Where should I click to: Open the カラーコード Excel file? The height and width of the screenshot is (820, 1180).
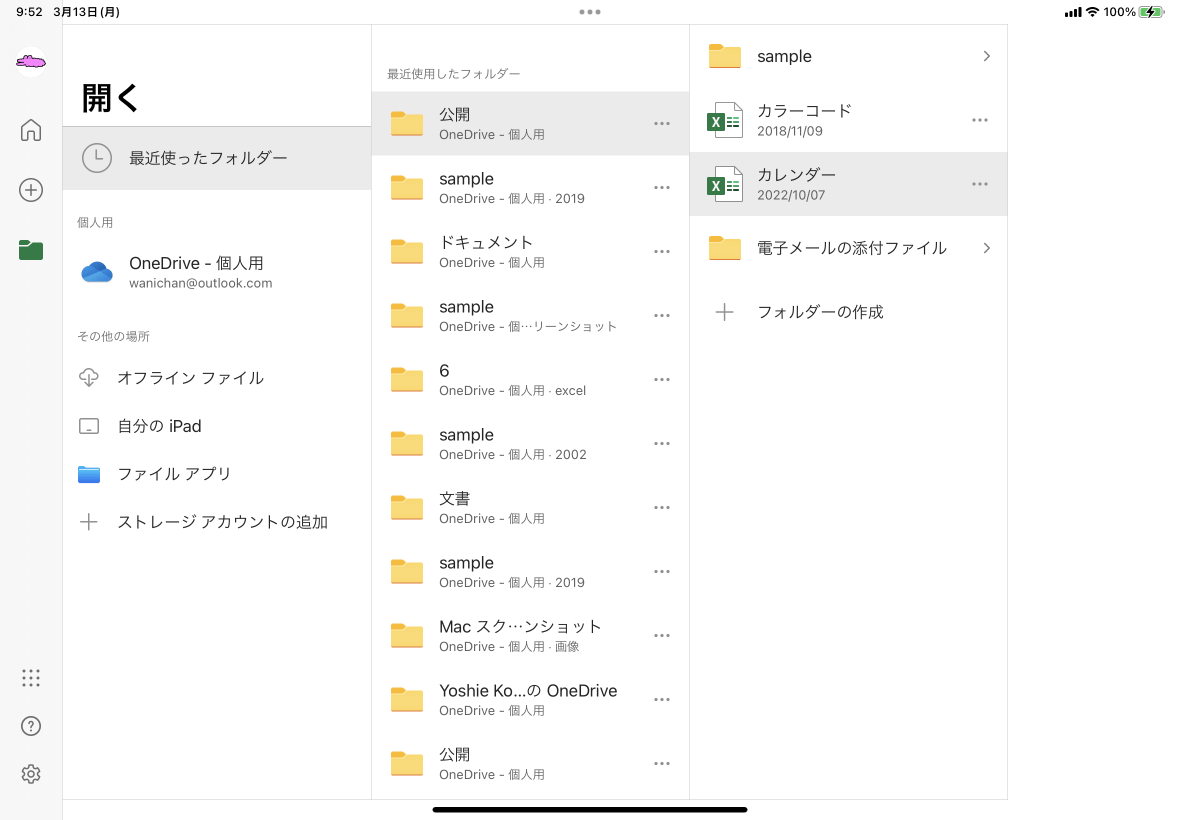[x=804, y=120]
